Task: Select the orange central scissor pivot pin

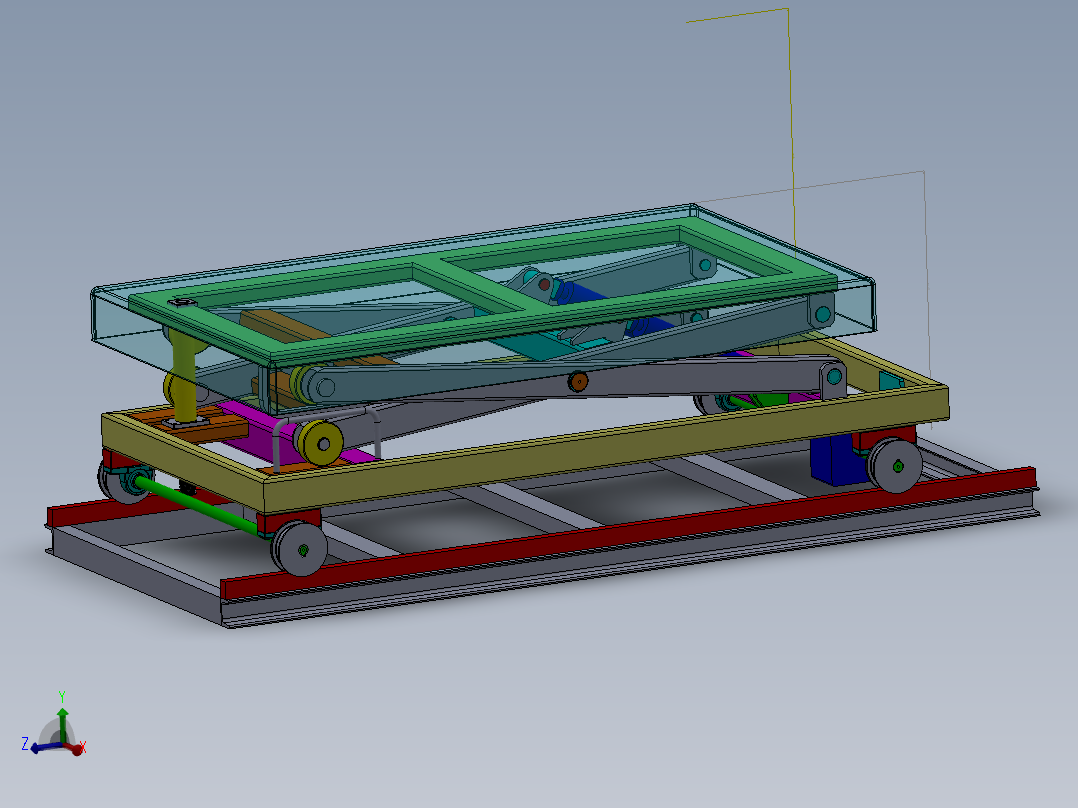Action: point(578,382)
